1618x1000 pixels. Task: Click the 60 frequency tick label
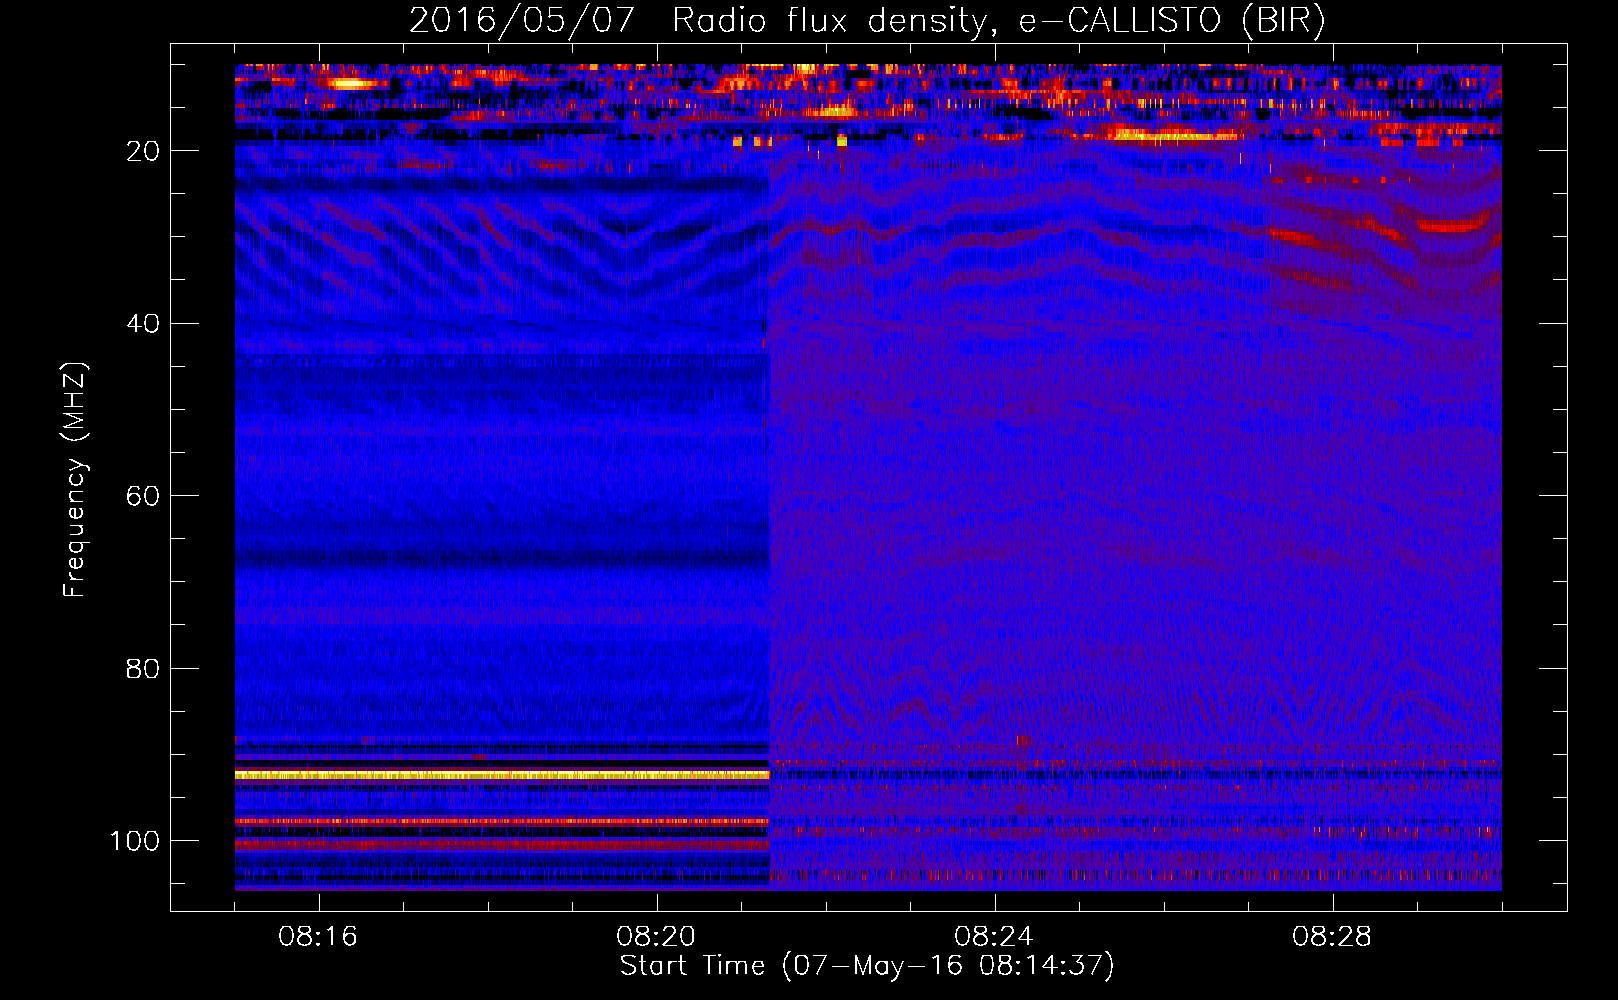(144, 496)
